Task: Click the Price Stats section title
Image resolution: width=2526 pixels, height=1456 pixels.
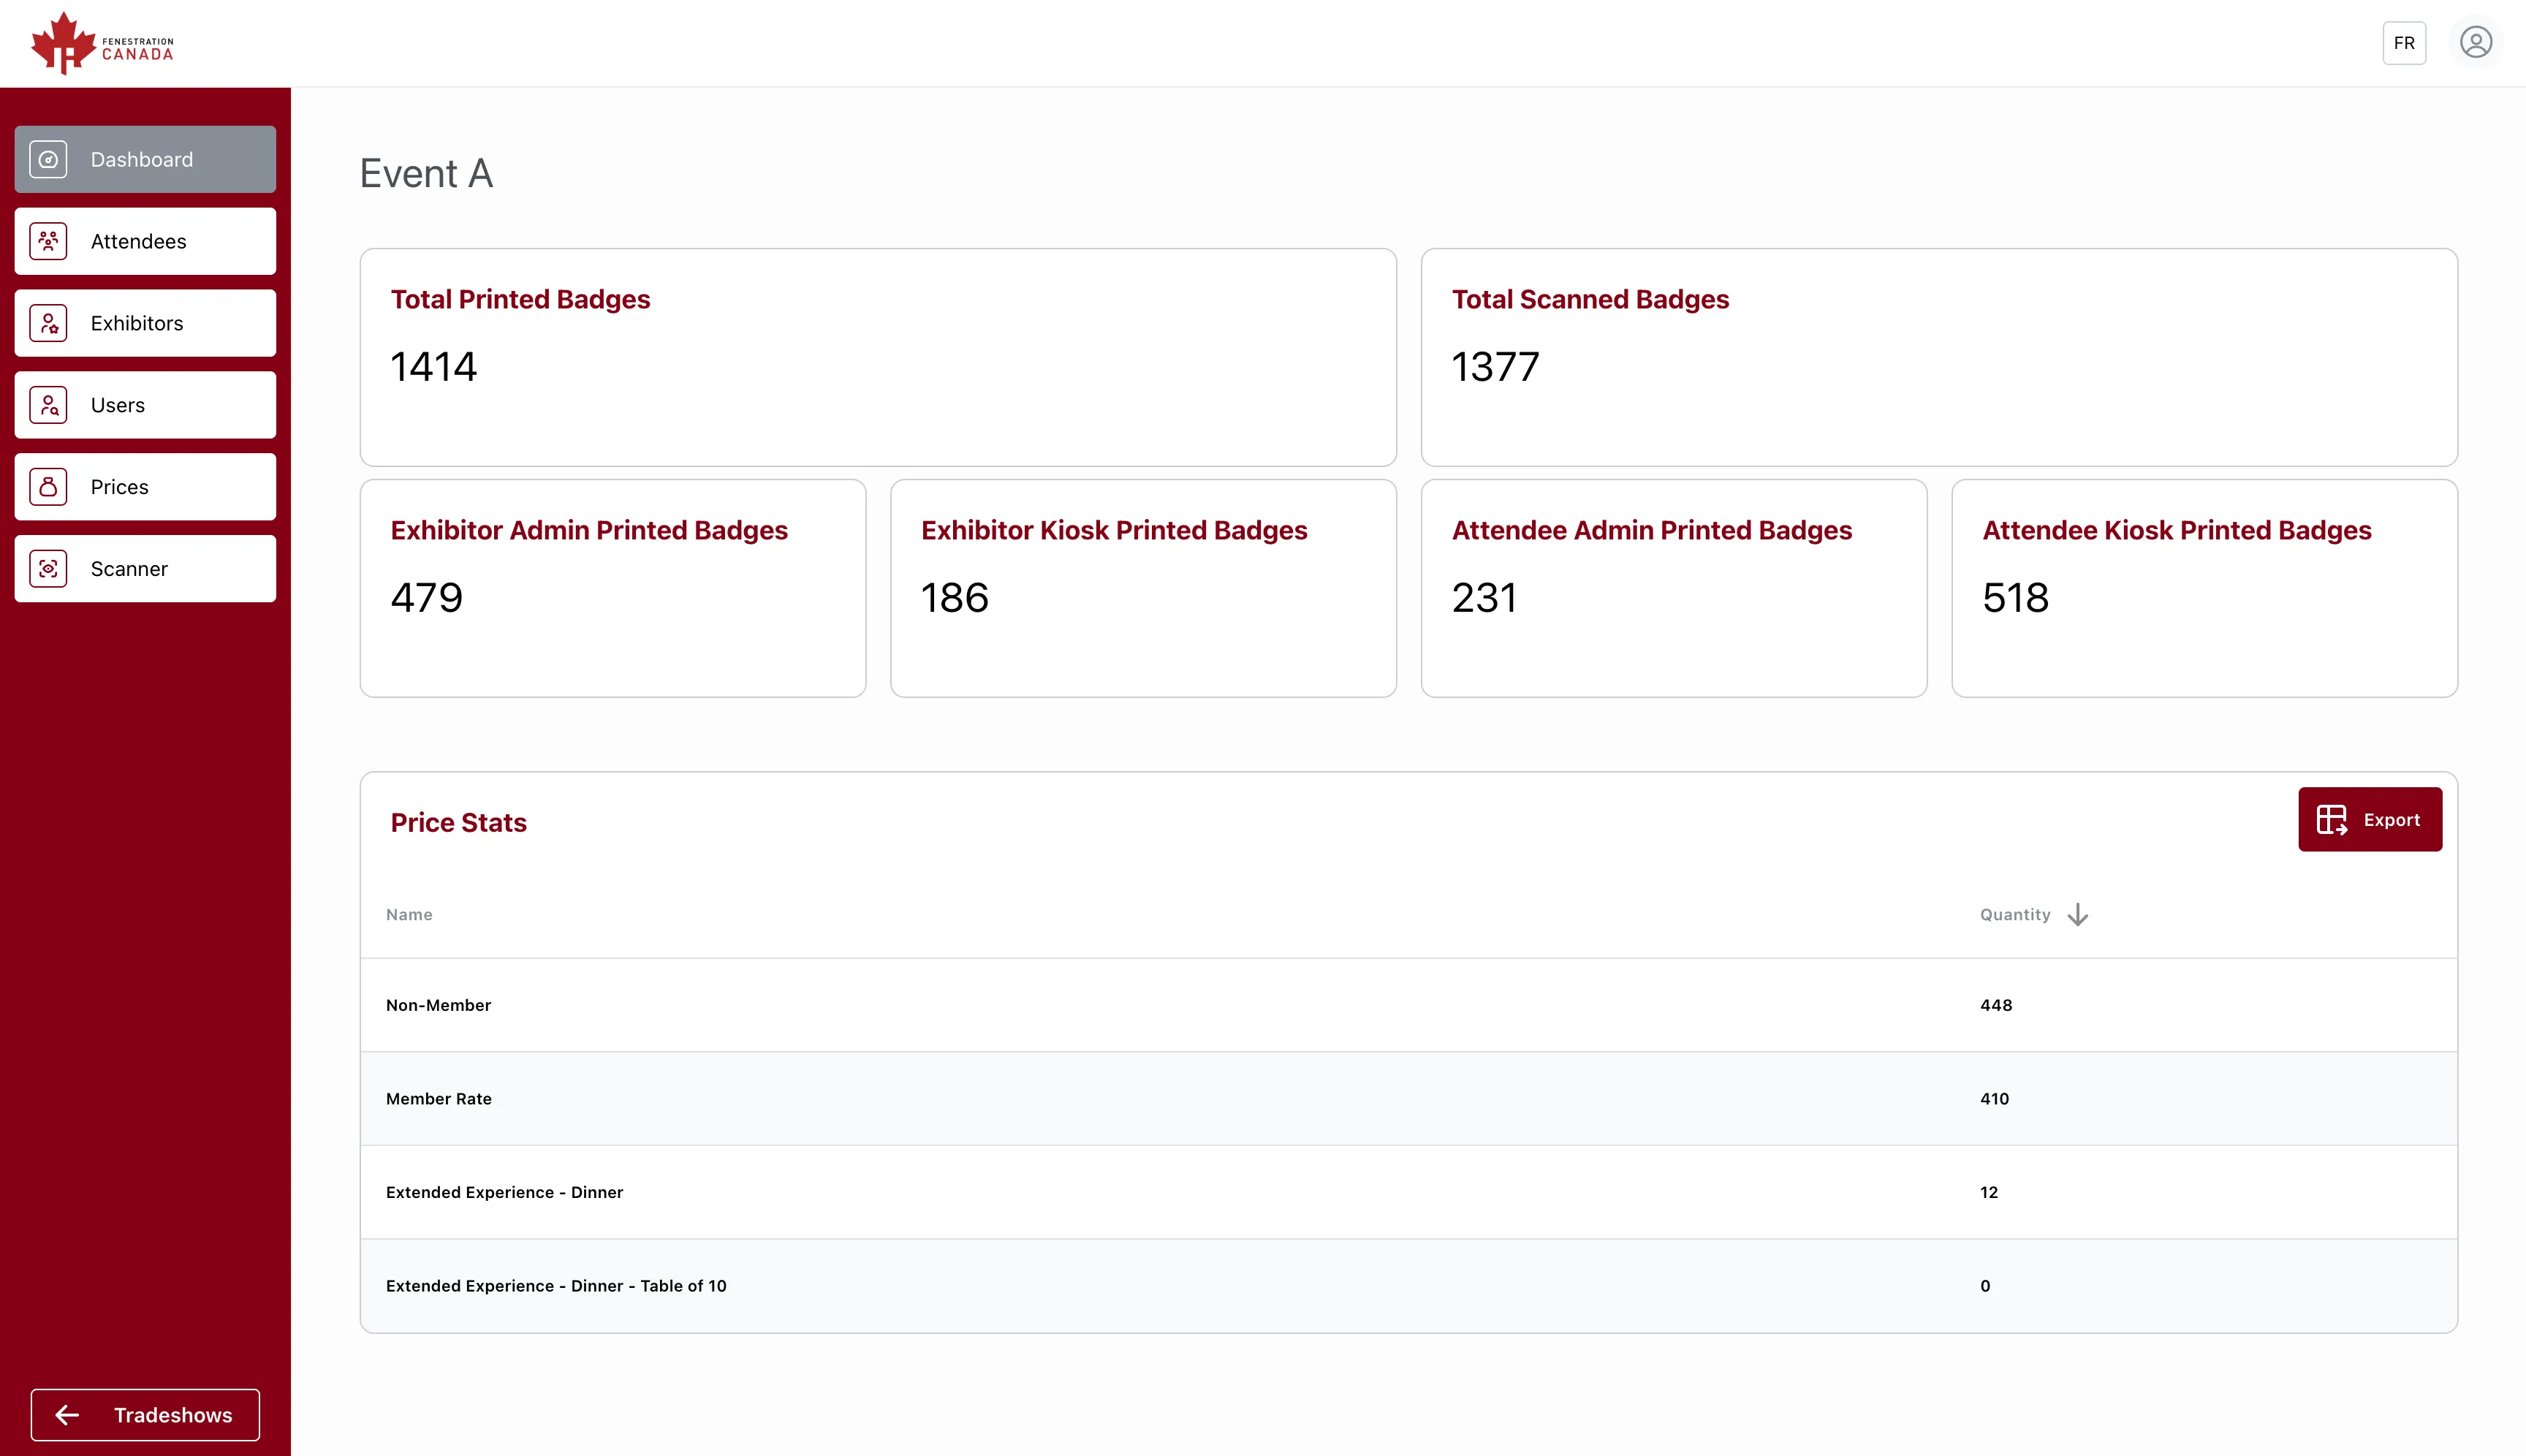Action: (x=458, y=822)
